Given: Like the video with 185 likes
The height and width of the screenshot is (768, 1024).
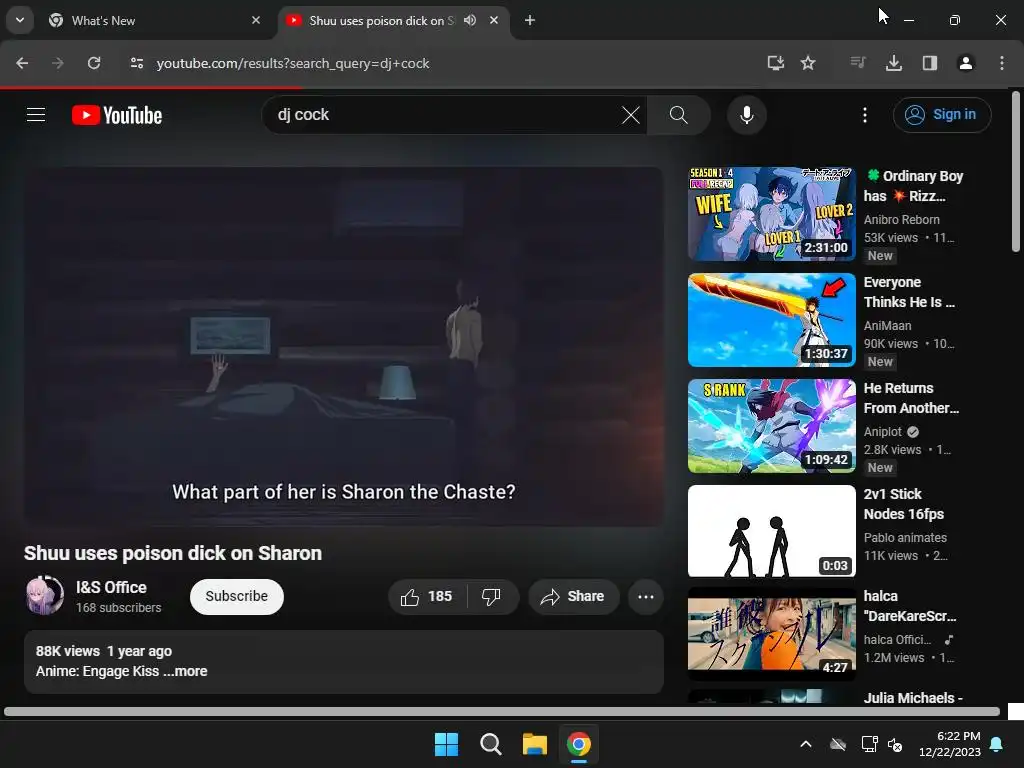Looking at the screenshot, I should (427, 596).
